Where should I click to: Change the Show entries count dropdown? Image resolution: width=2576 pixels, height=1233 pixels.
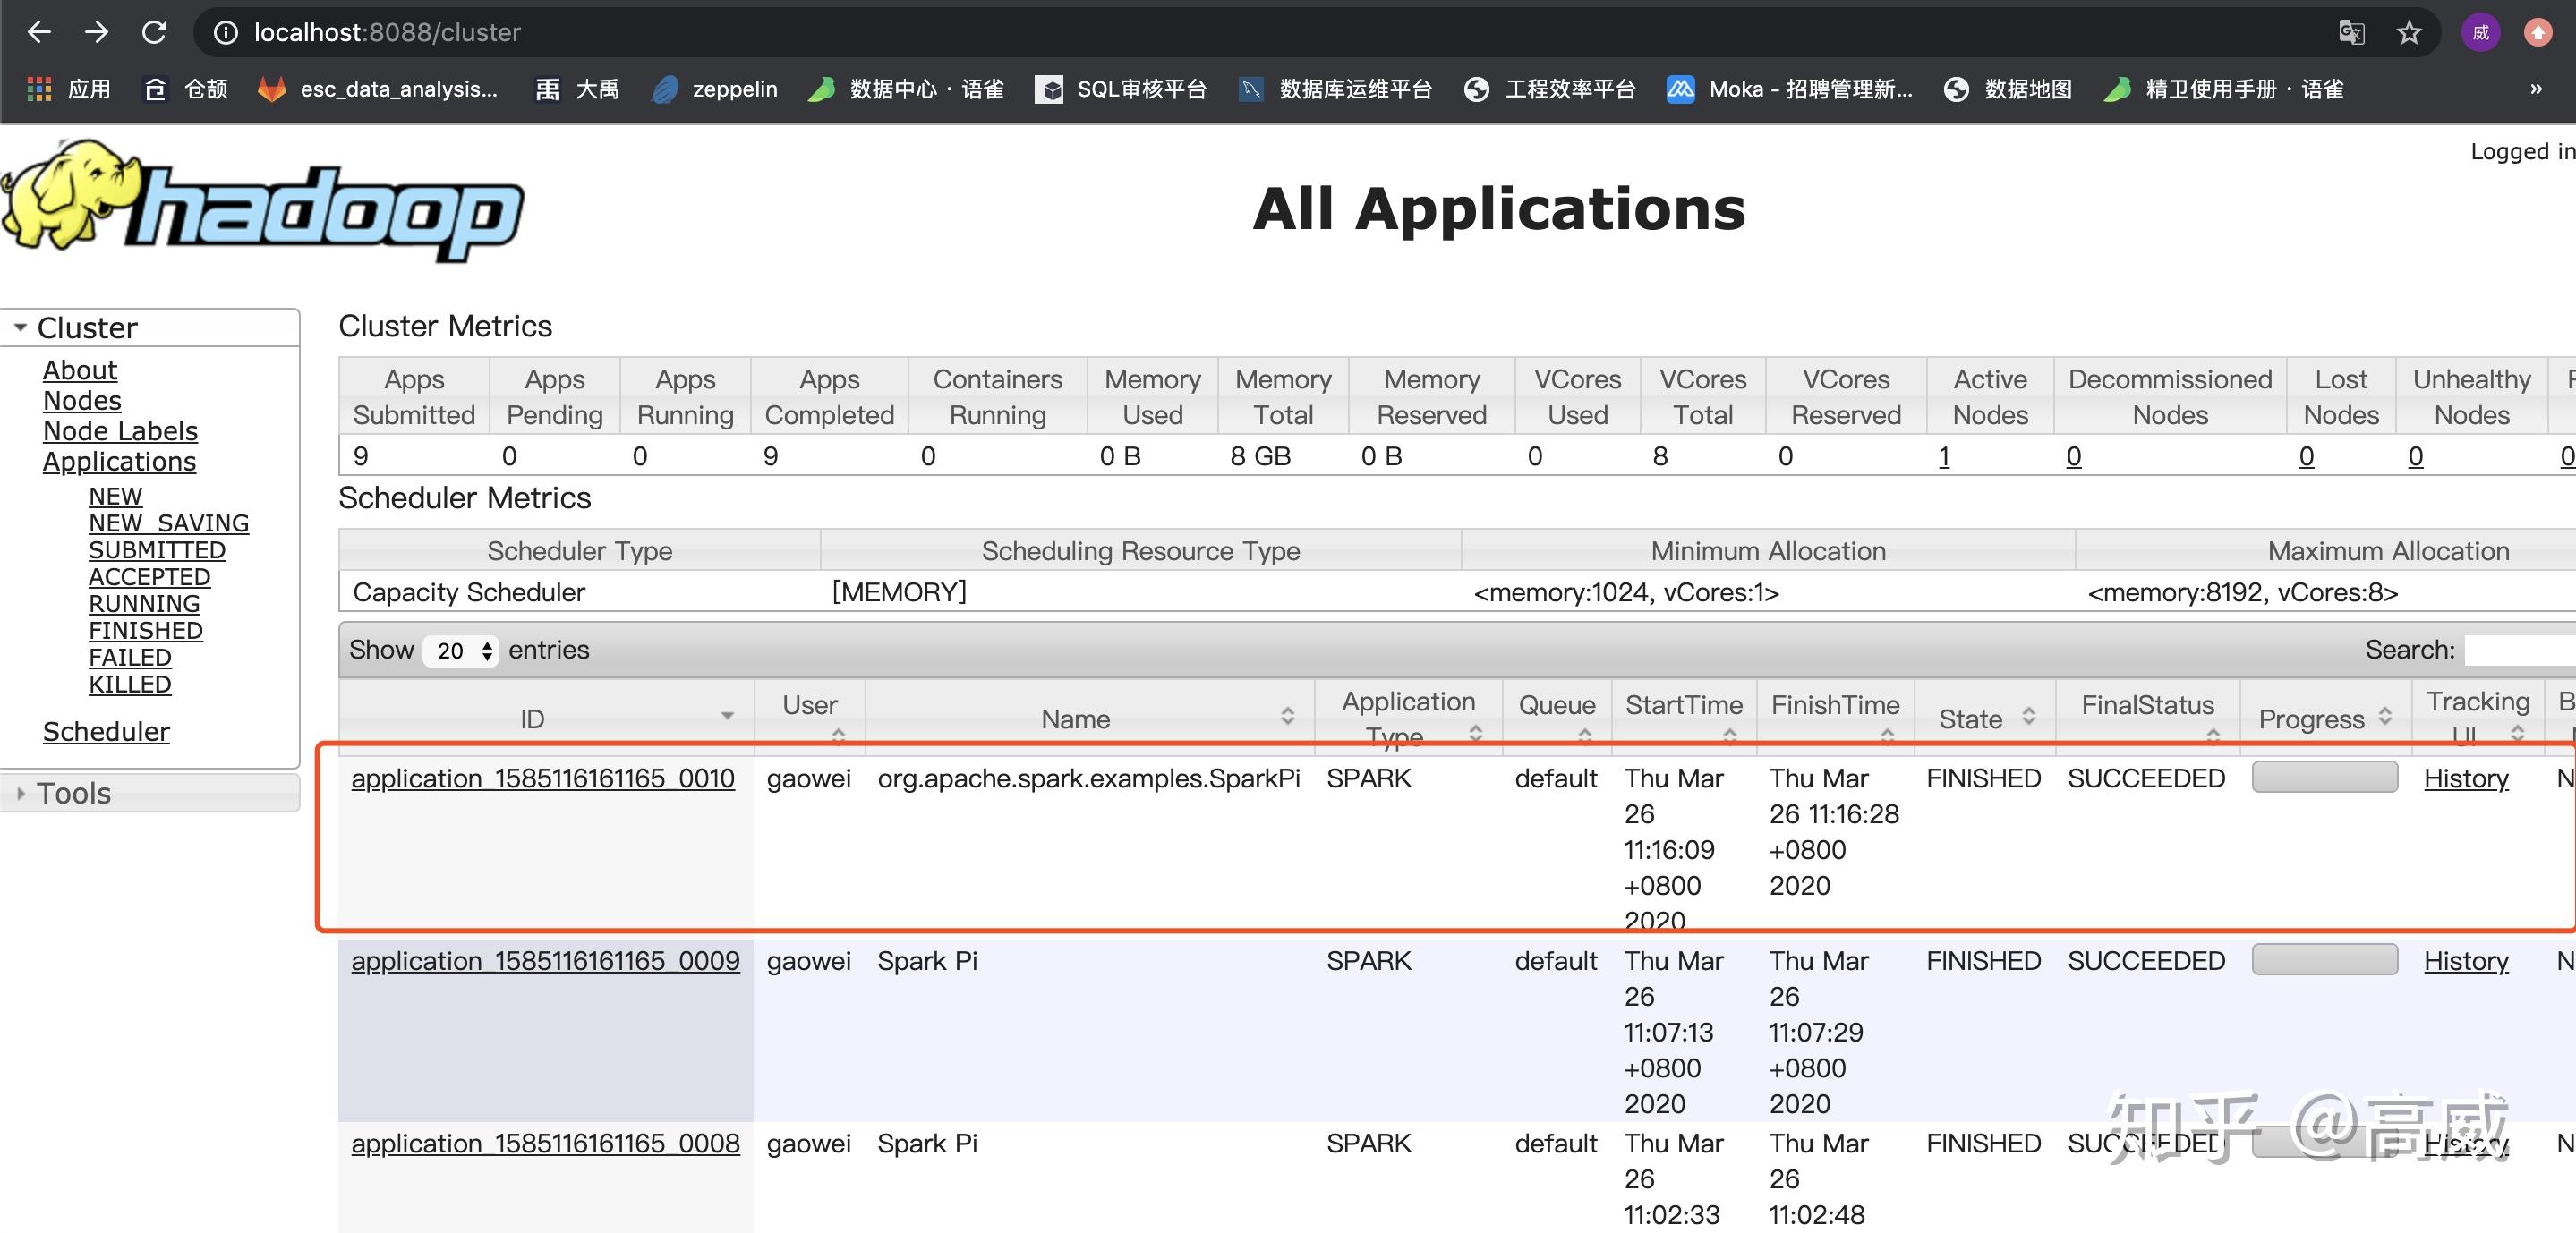point(460,651)
